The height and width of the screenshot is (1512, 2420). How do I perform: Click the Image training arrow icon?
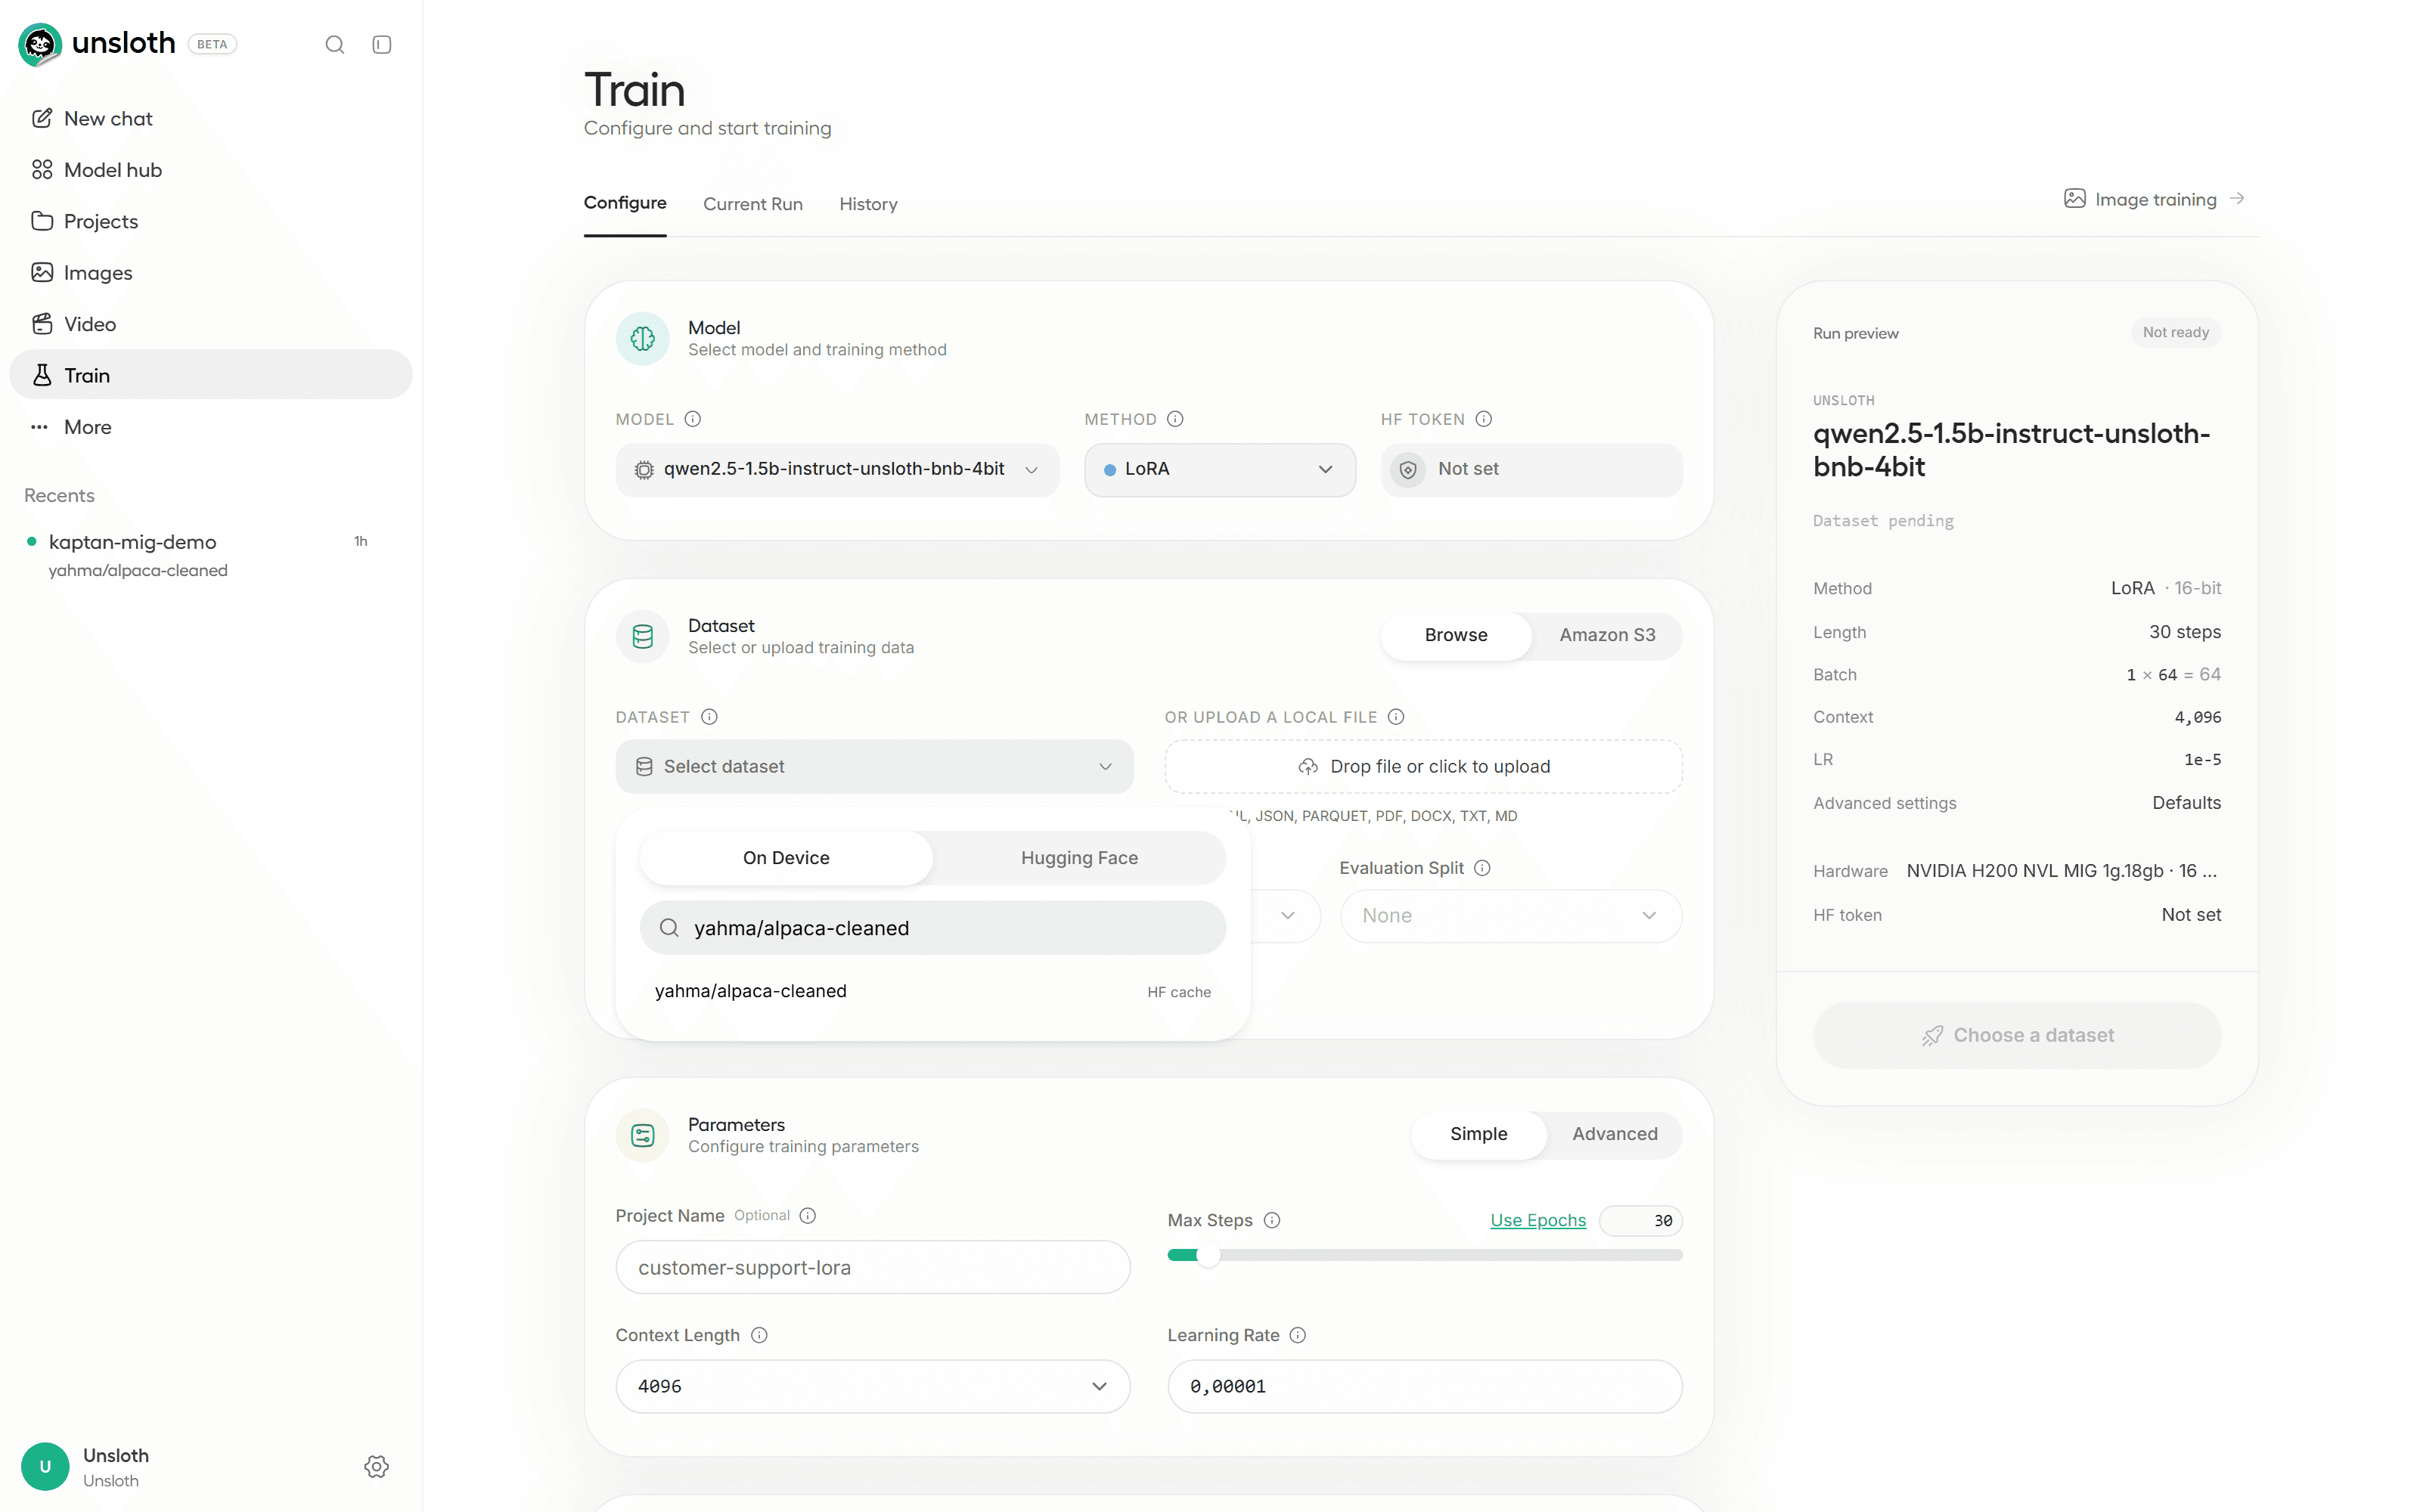(2238, 199)
